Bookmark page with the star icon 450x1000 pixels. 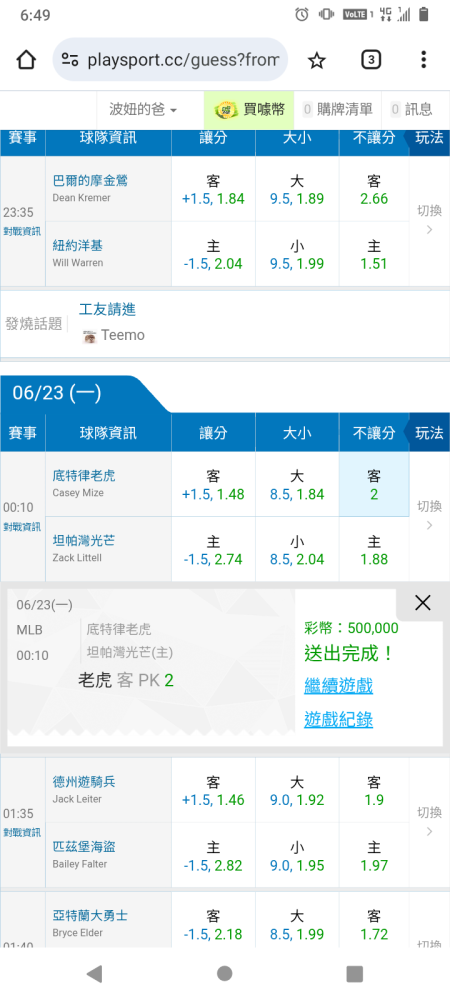(316, 60)
